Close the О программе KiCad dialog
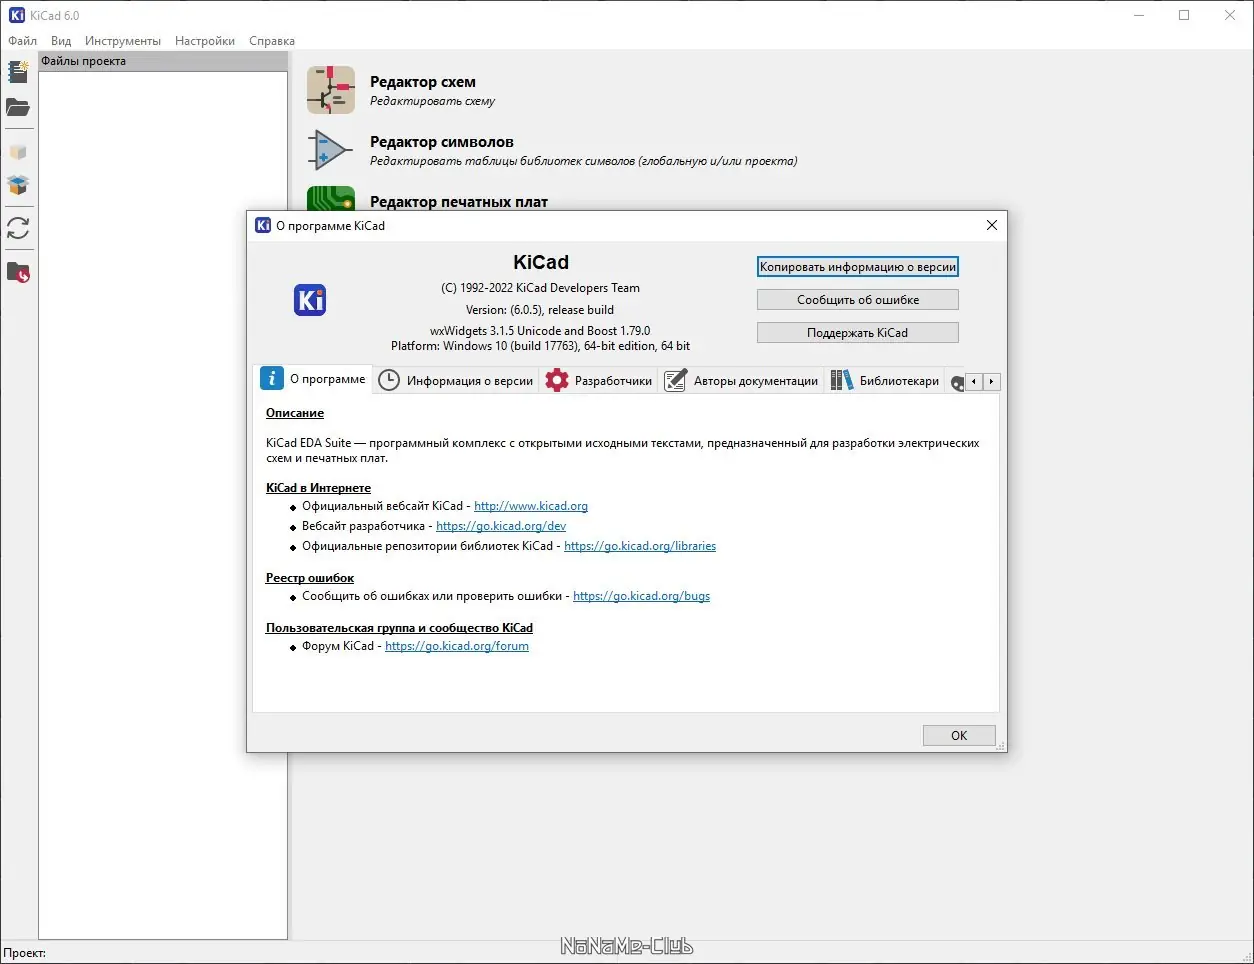This screenshot has width=1254, height=964. click(992, 225)
